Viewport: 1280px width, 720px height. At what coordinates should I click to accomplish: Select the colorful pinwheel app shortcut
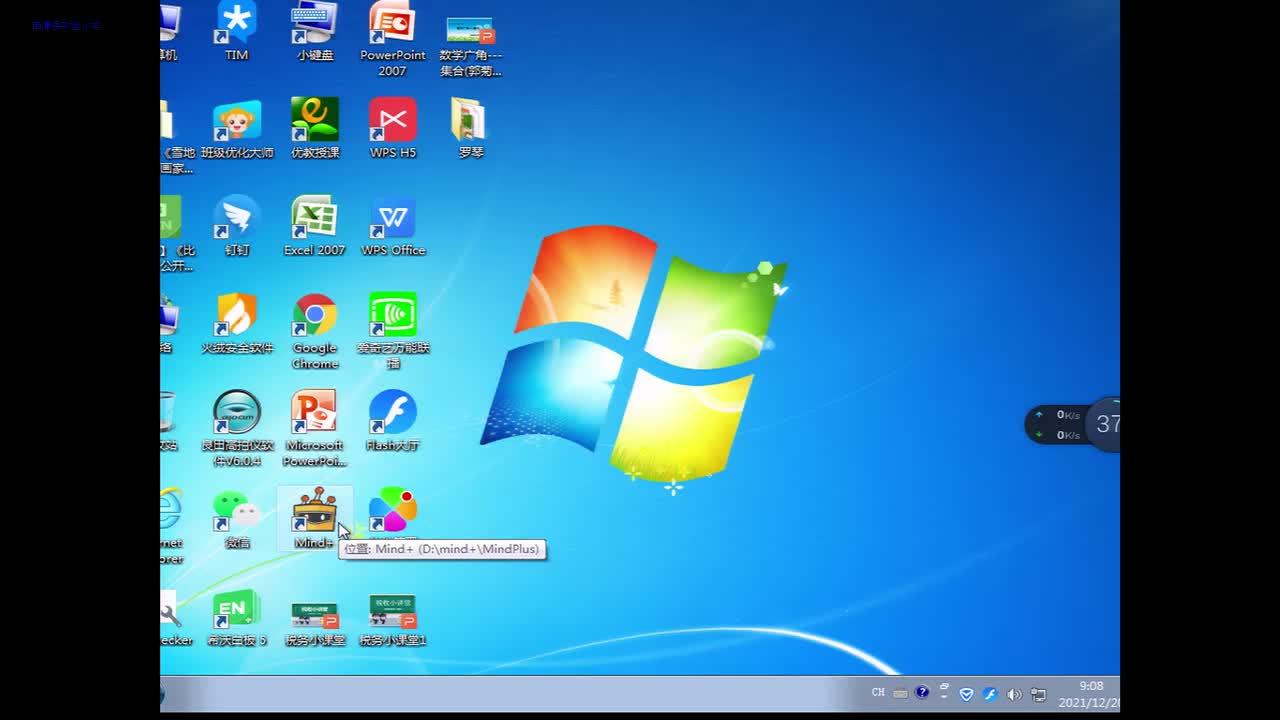[393, 511]
